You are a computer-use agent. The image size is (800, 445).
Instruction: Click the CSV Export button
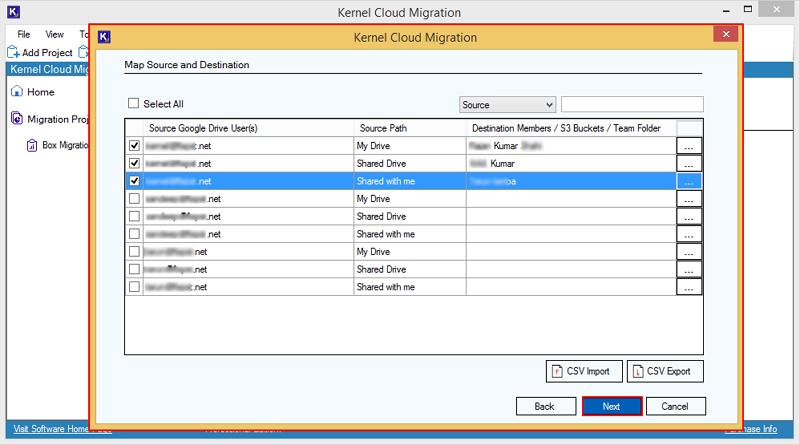665,371
